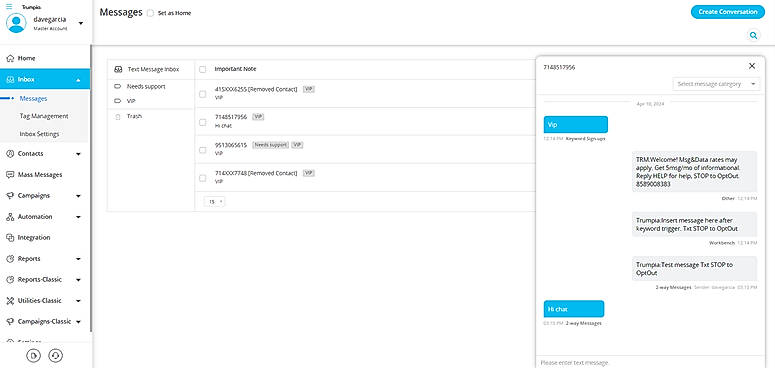775x368 pixels.
Task: Click the Vip message bubble
Action: (x=575, y=124)
